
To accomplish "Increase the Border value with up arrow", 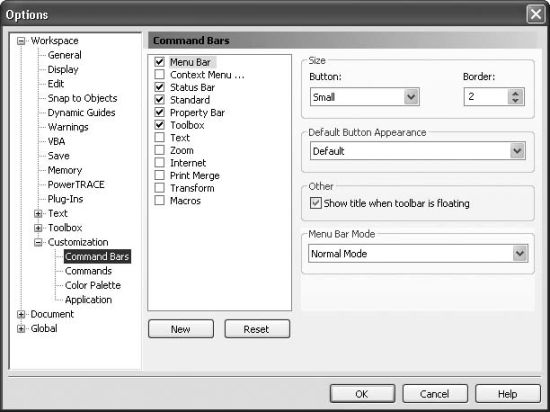I will (515, 93).
